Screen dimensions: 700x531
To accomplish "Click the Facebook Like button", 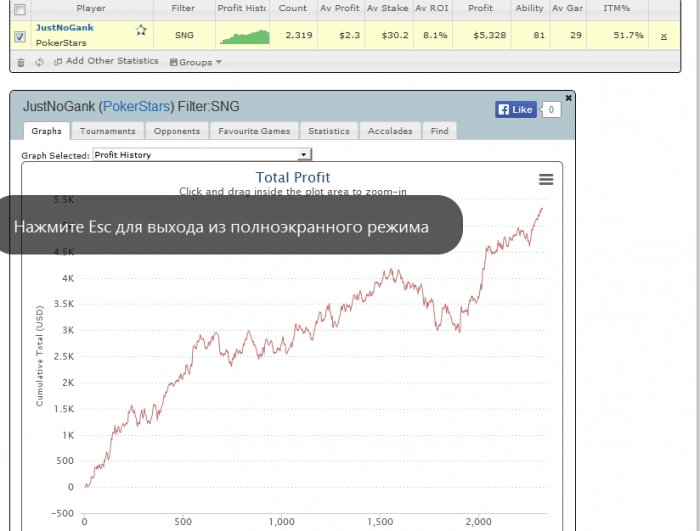I will (516, 109).
